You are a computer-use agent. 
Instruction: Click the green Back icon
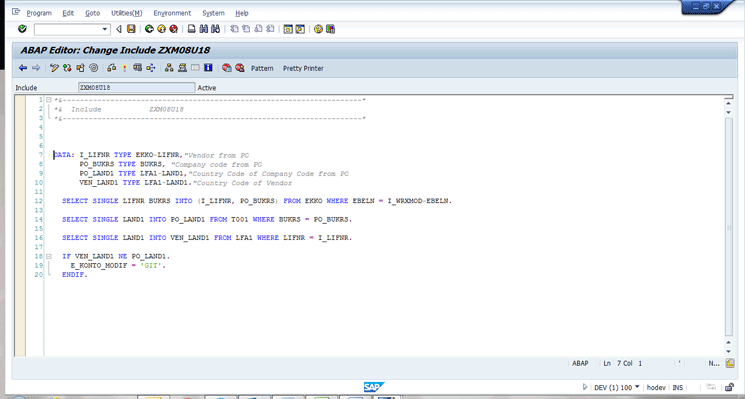pos(149,29)
